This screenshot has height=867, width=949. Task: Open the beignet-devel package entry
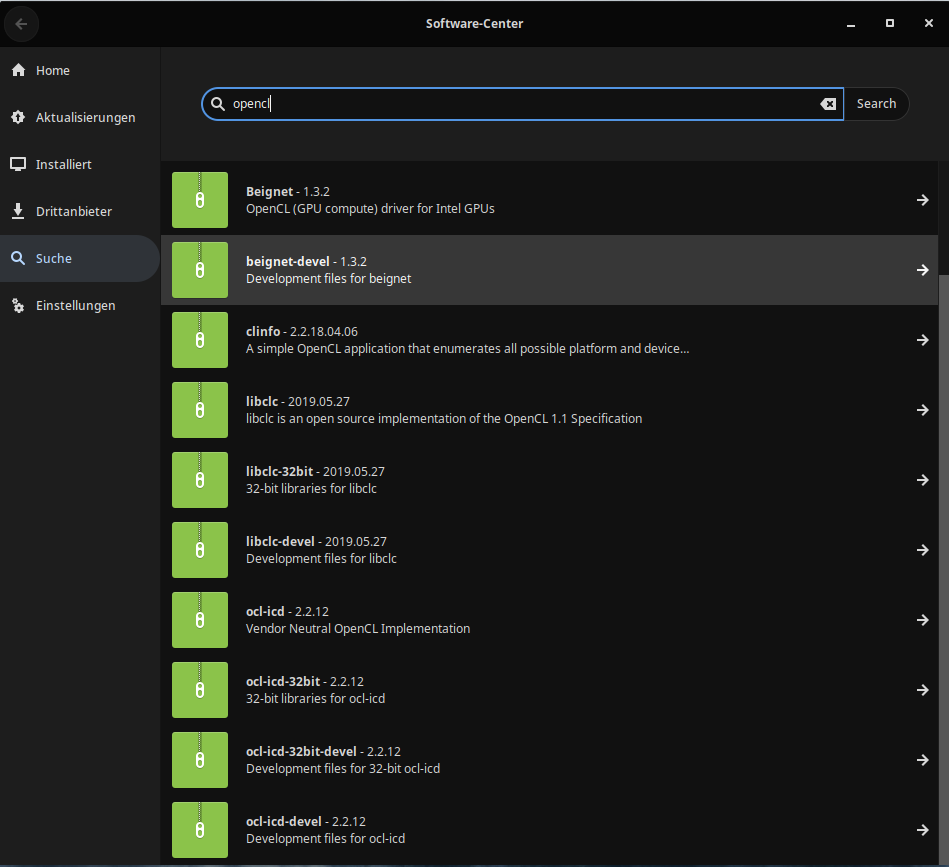[x=550, y=270]
